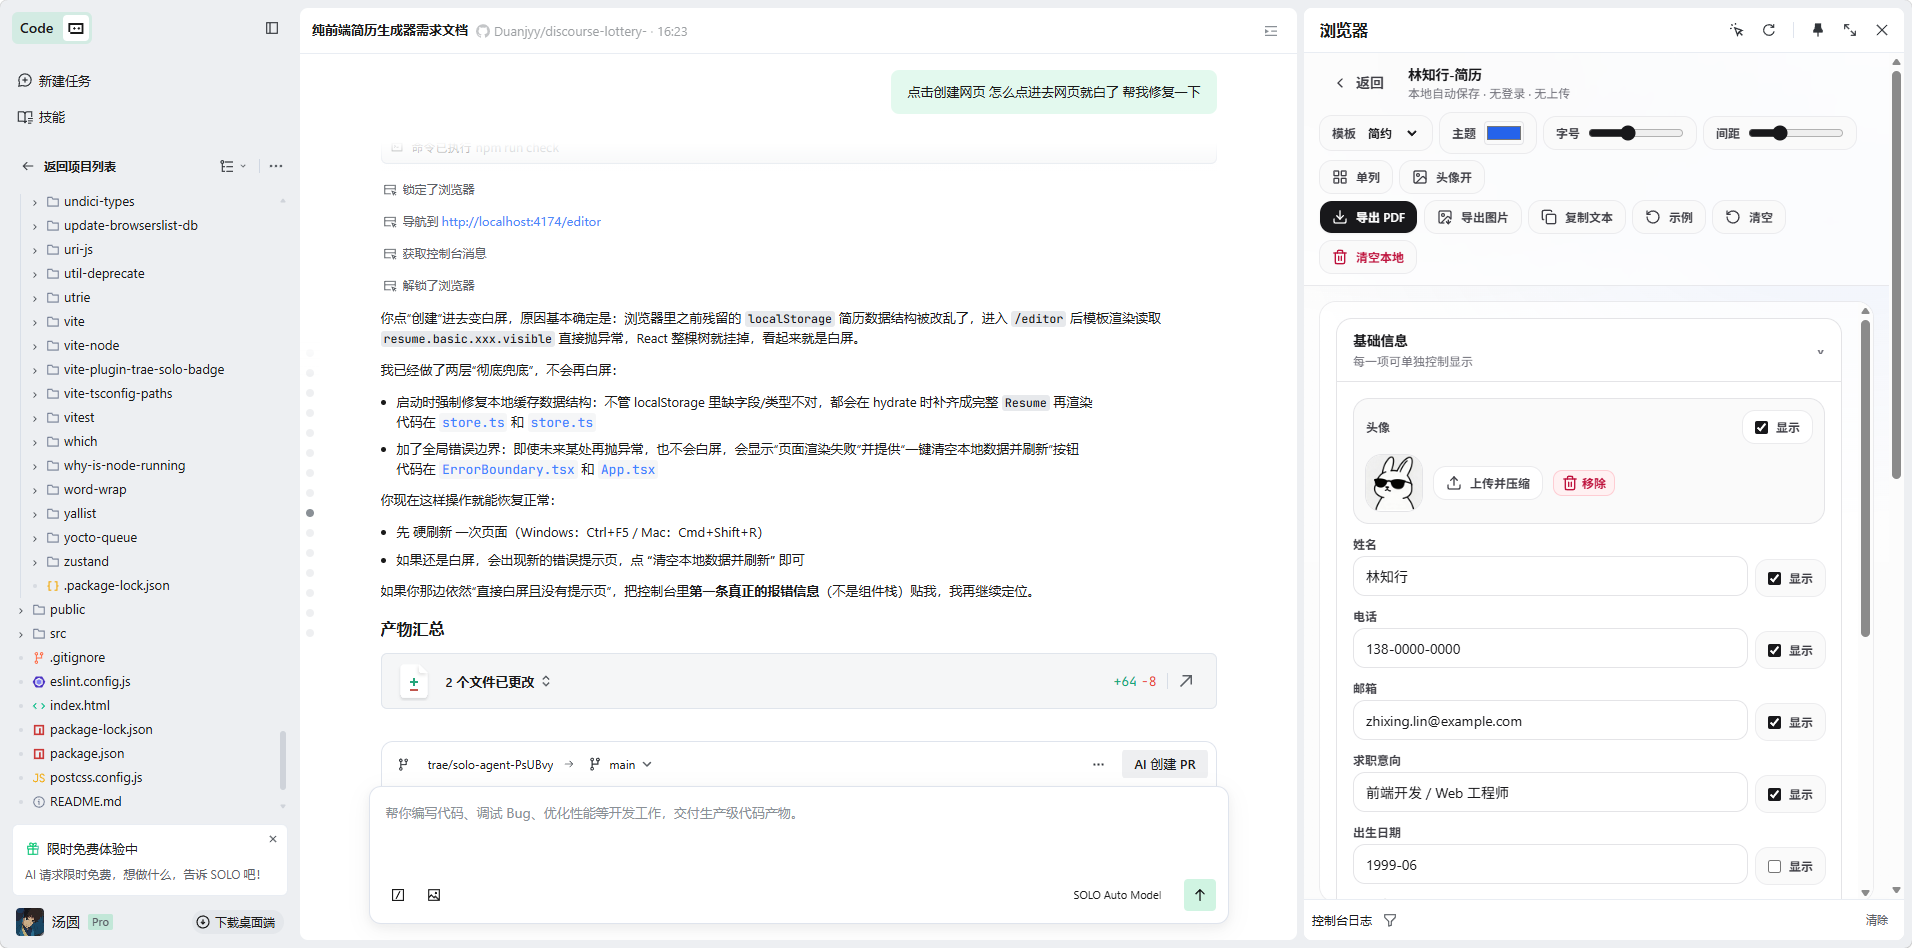
Task: Open the template dropdown showing 简约
Action: 1377,133
